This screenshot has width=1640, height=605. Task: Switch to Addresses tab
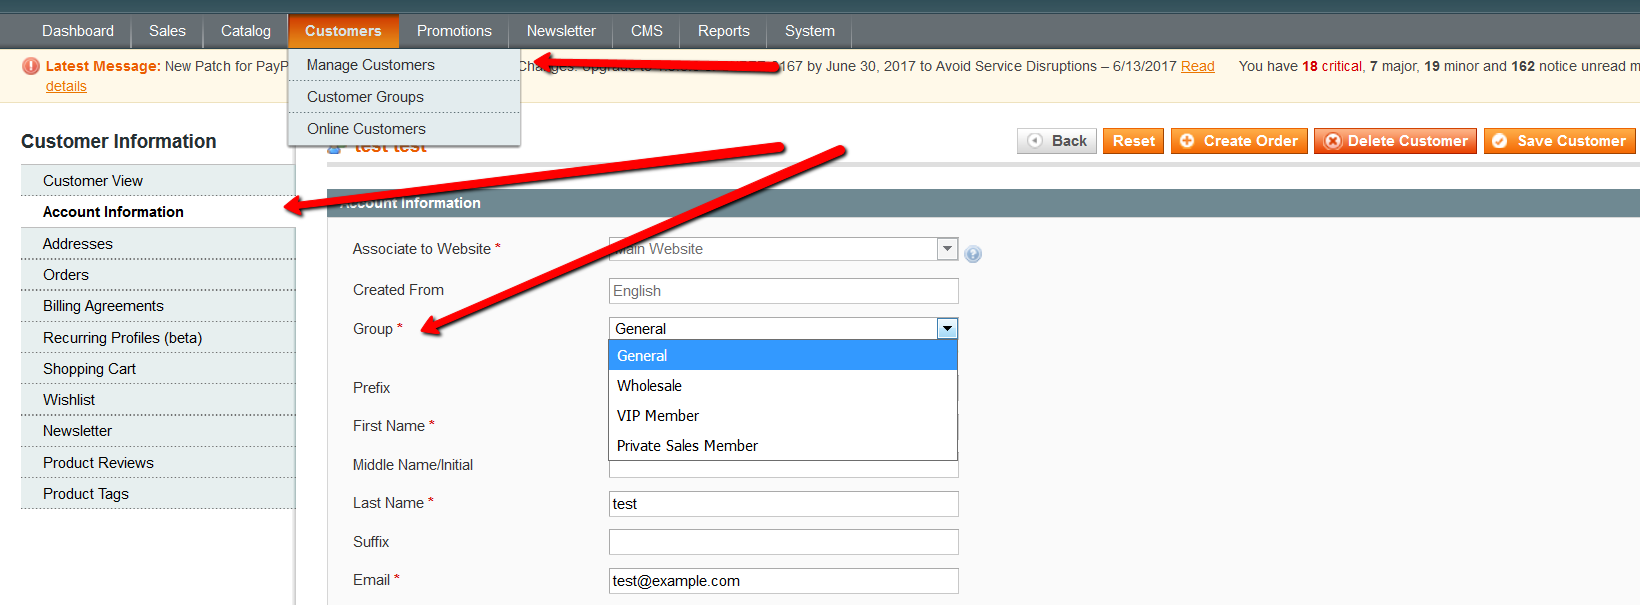158,244
